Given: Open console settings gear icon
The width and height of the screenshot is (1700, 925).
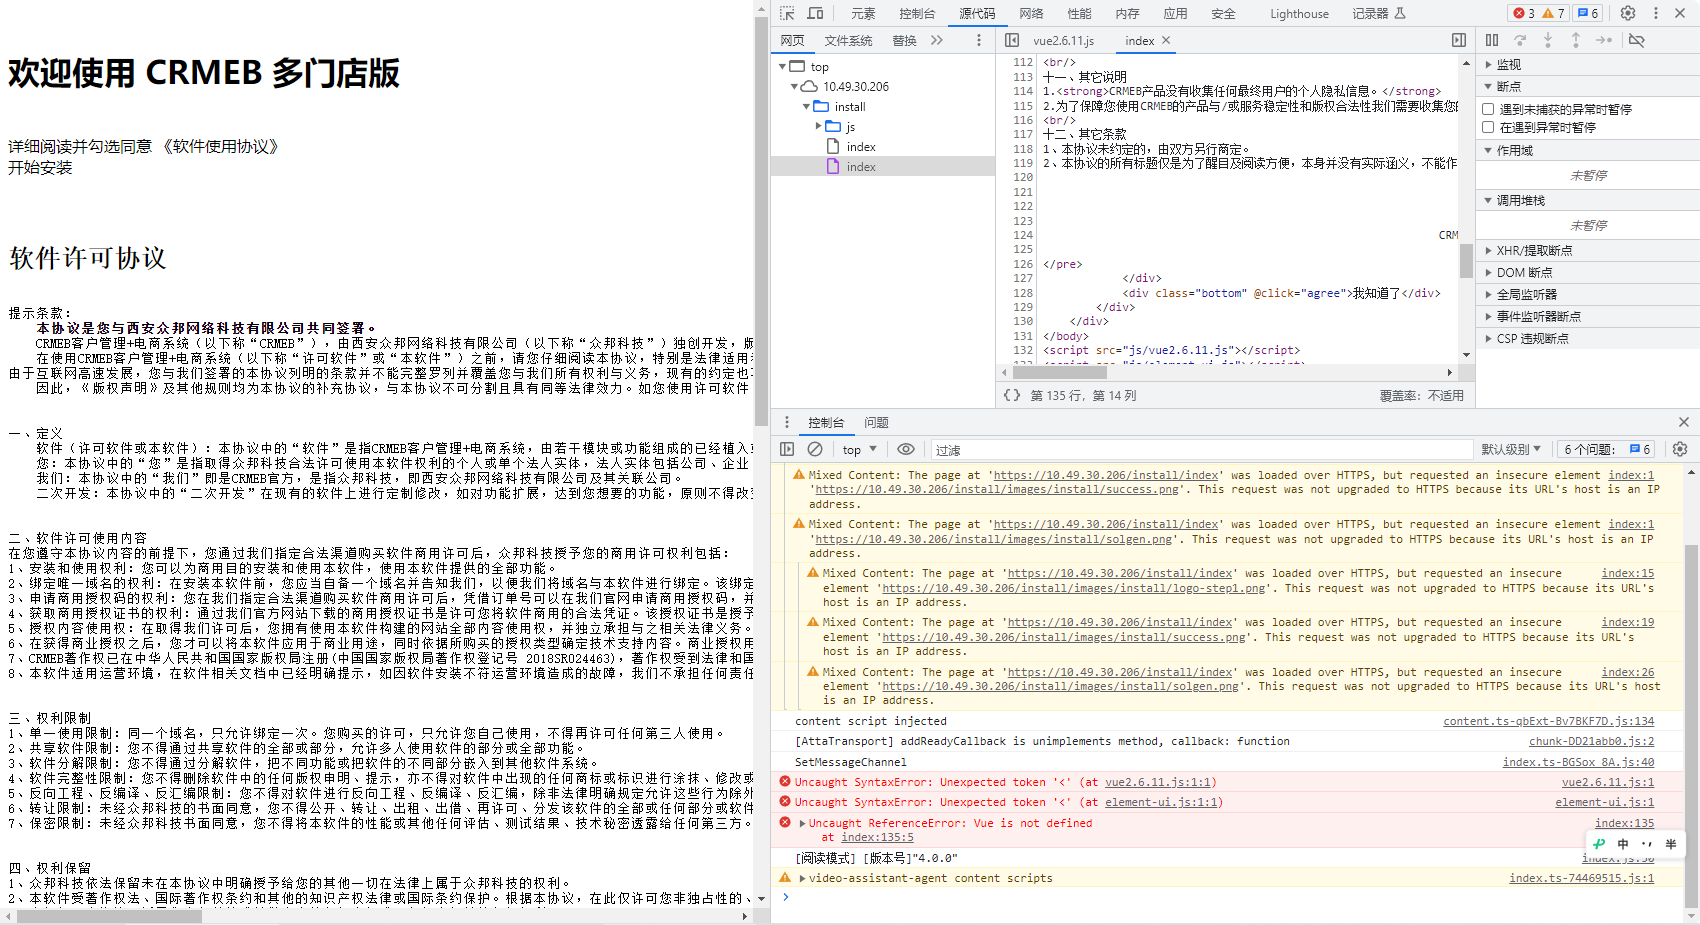Looking at the screenshot, I should [1680, 450].
